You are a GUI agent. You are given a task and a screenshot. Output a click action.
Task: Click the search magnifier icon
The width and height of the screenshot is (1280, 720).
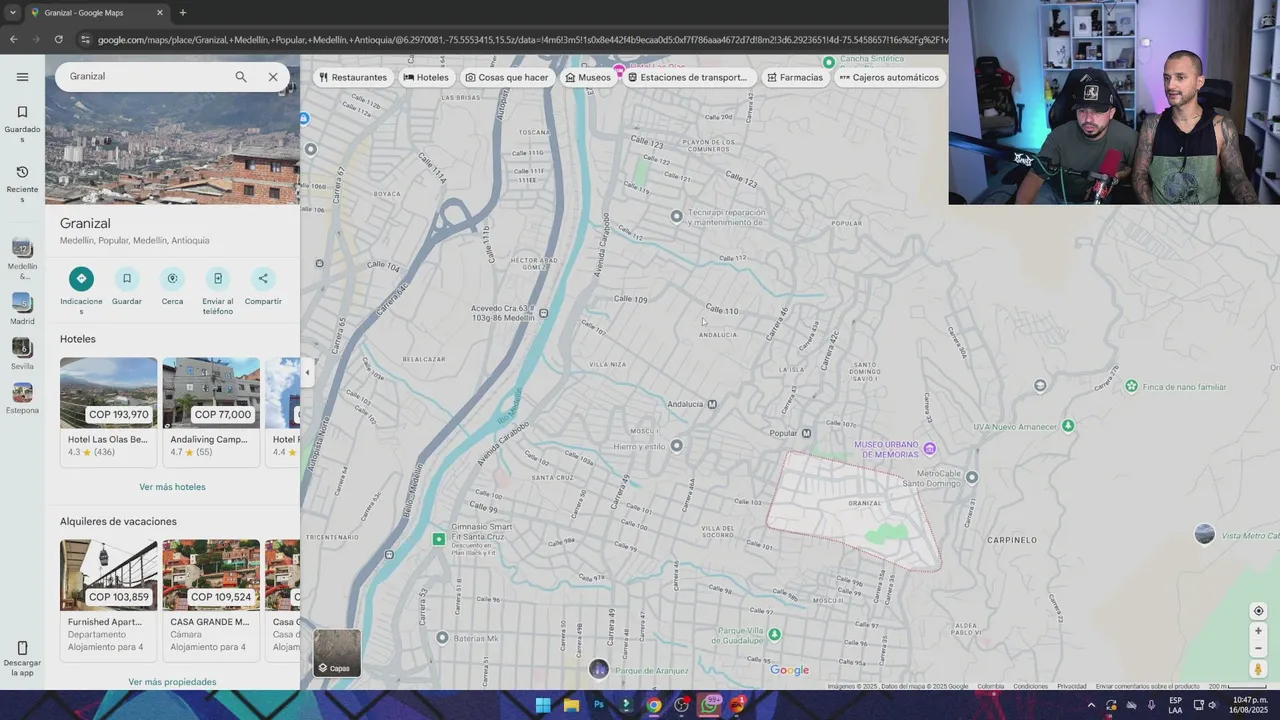(240, 77)
